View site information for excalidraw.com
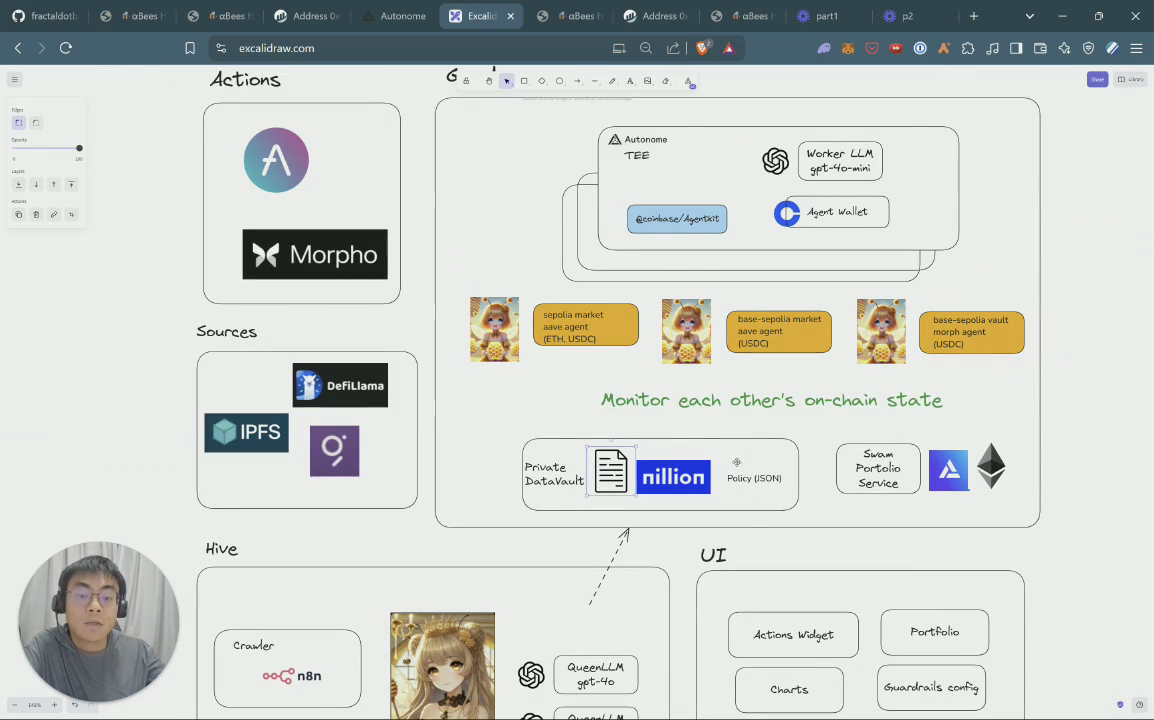Image resolution: width=1154 pixels, height=720 pixels. pos(221,48)
